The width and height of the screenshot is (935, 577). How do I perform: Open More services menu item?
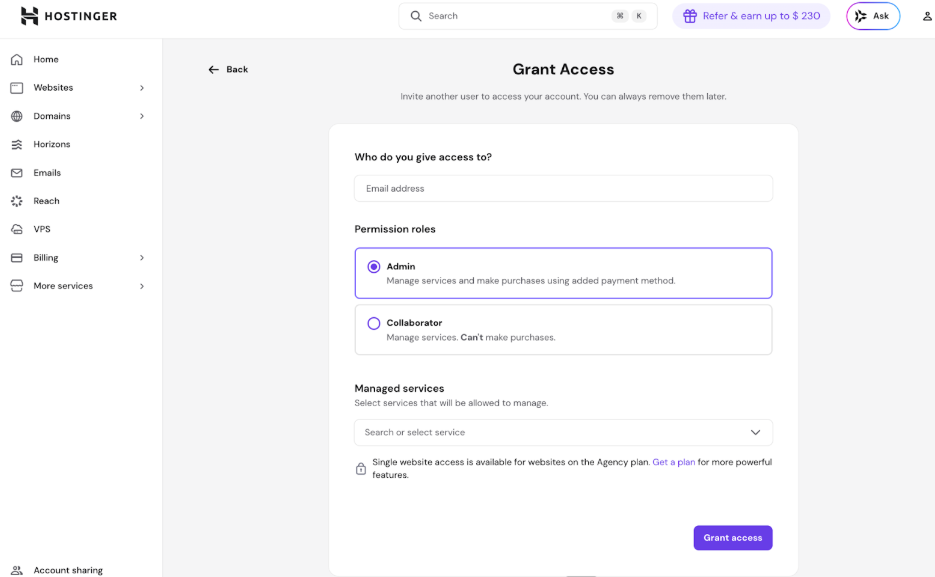point(63,286)
